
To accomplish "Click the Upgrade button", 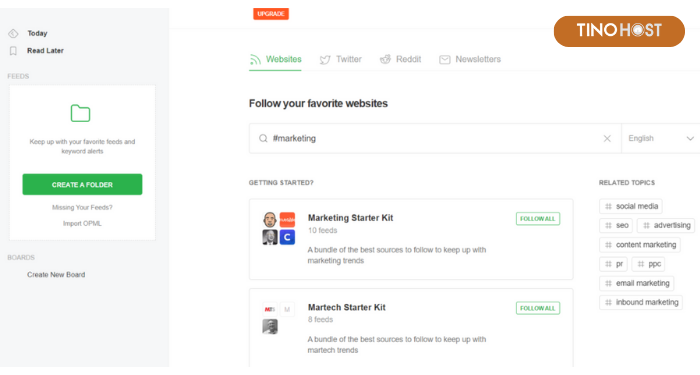I will (271, 14).
